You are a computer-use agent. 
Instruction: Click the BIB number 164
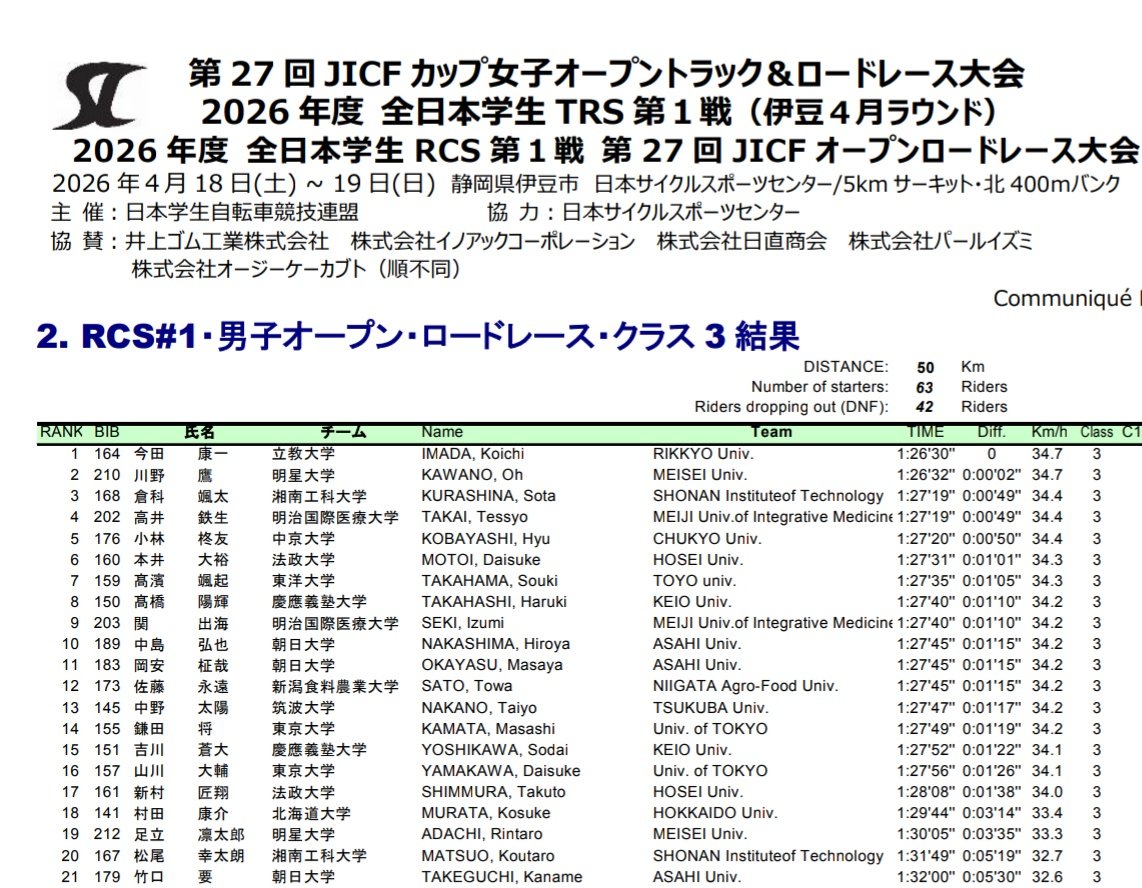click(106, 454)
